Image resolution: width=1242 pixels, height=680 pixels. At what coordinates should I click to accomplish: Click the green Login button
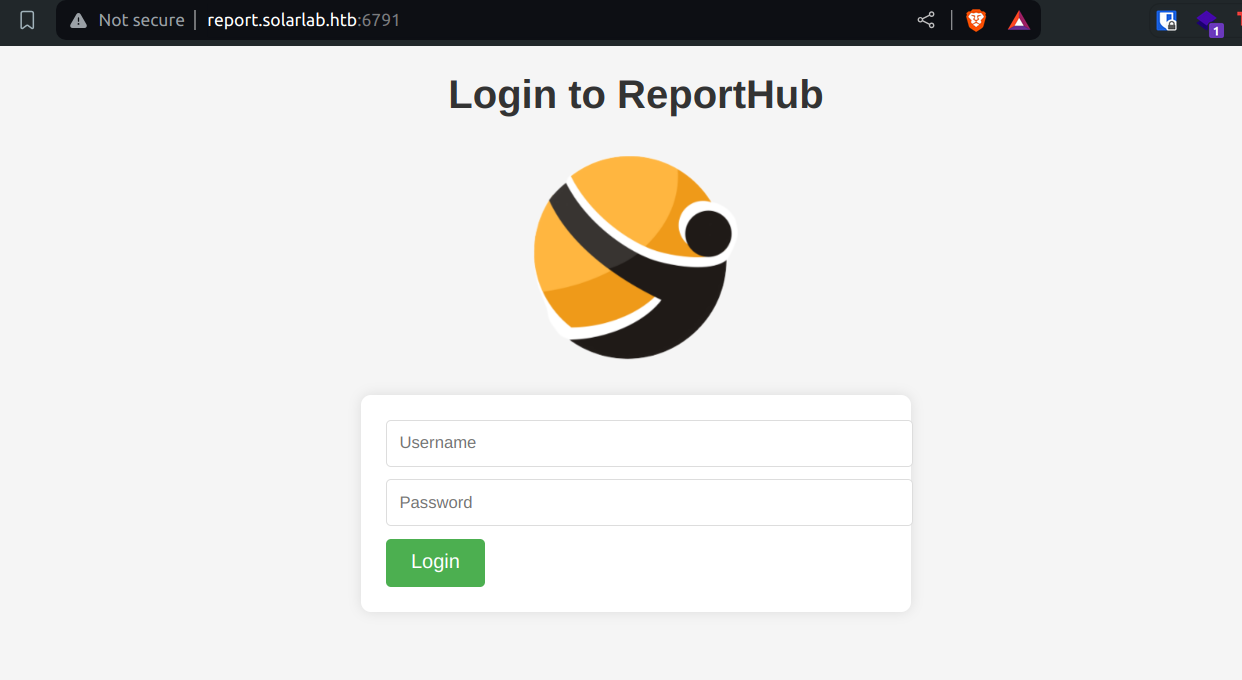[435, 563]
